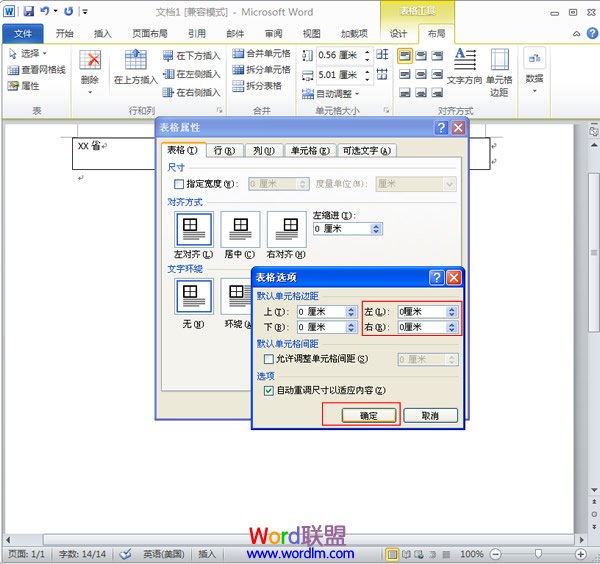This screenshot has width=600, height=564.
Task: Choose right alignment (右对齐) table option
Action: tap(287, 230)
